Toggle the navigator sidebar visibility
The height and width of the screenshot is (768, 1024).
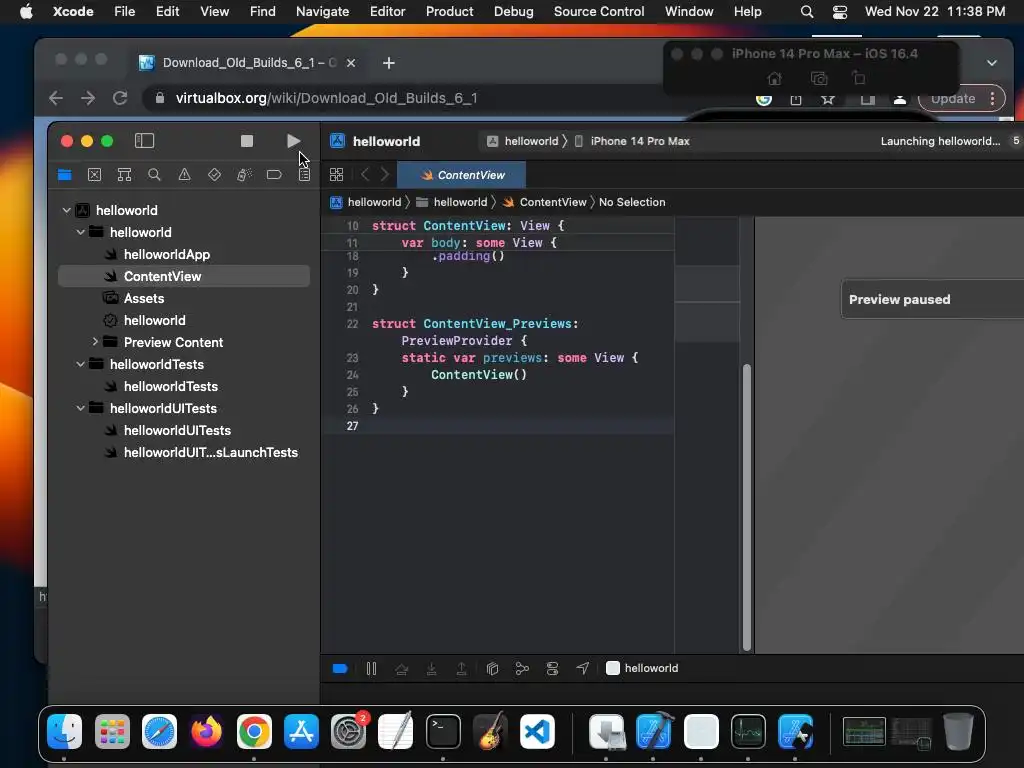click(x=144, y=141)
